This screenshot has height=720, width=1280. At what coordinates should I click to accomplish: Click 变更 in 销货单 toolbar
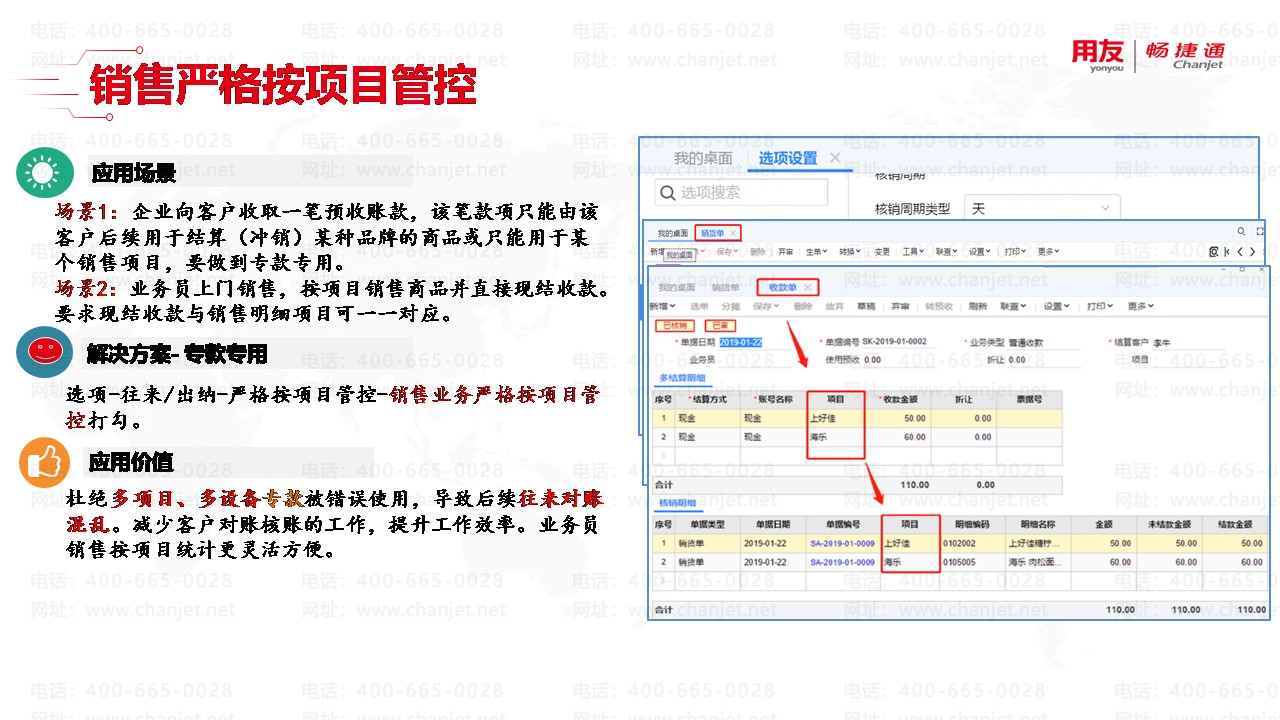tap(882, 251)
